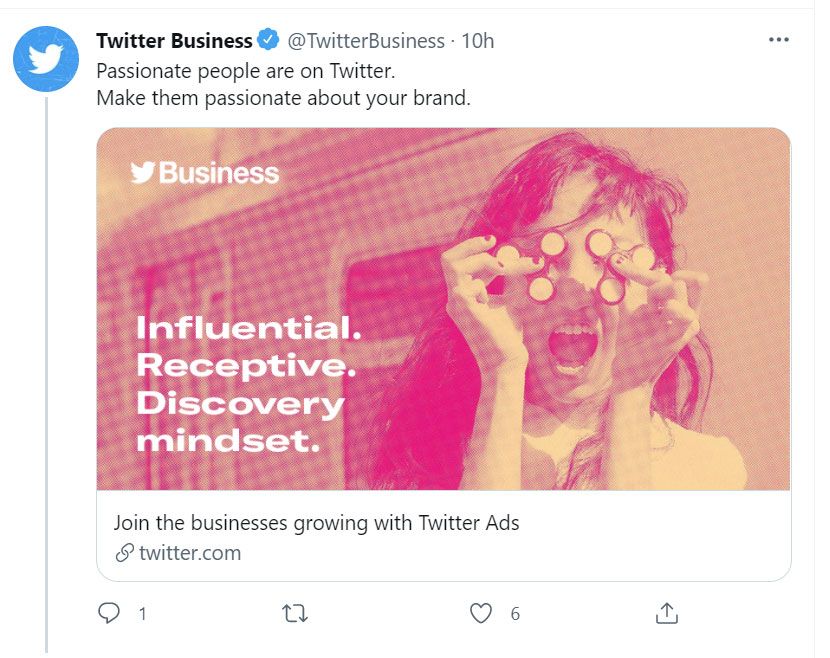The width and height of the screenshot is (830, 658).
Task: Retweet the Twitter Business post
Action: [x=295, y=613]
